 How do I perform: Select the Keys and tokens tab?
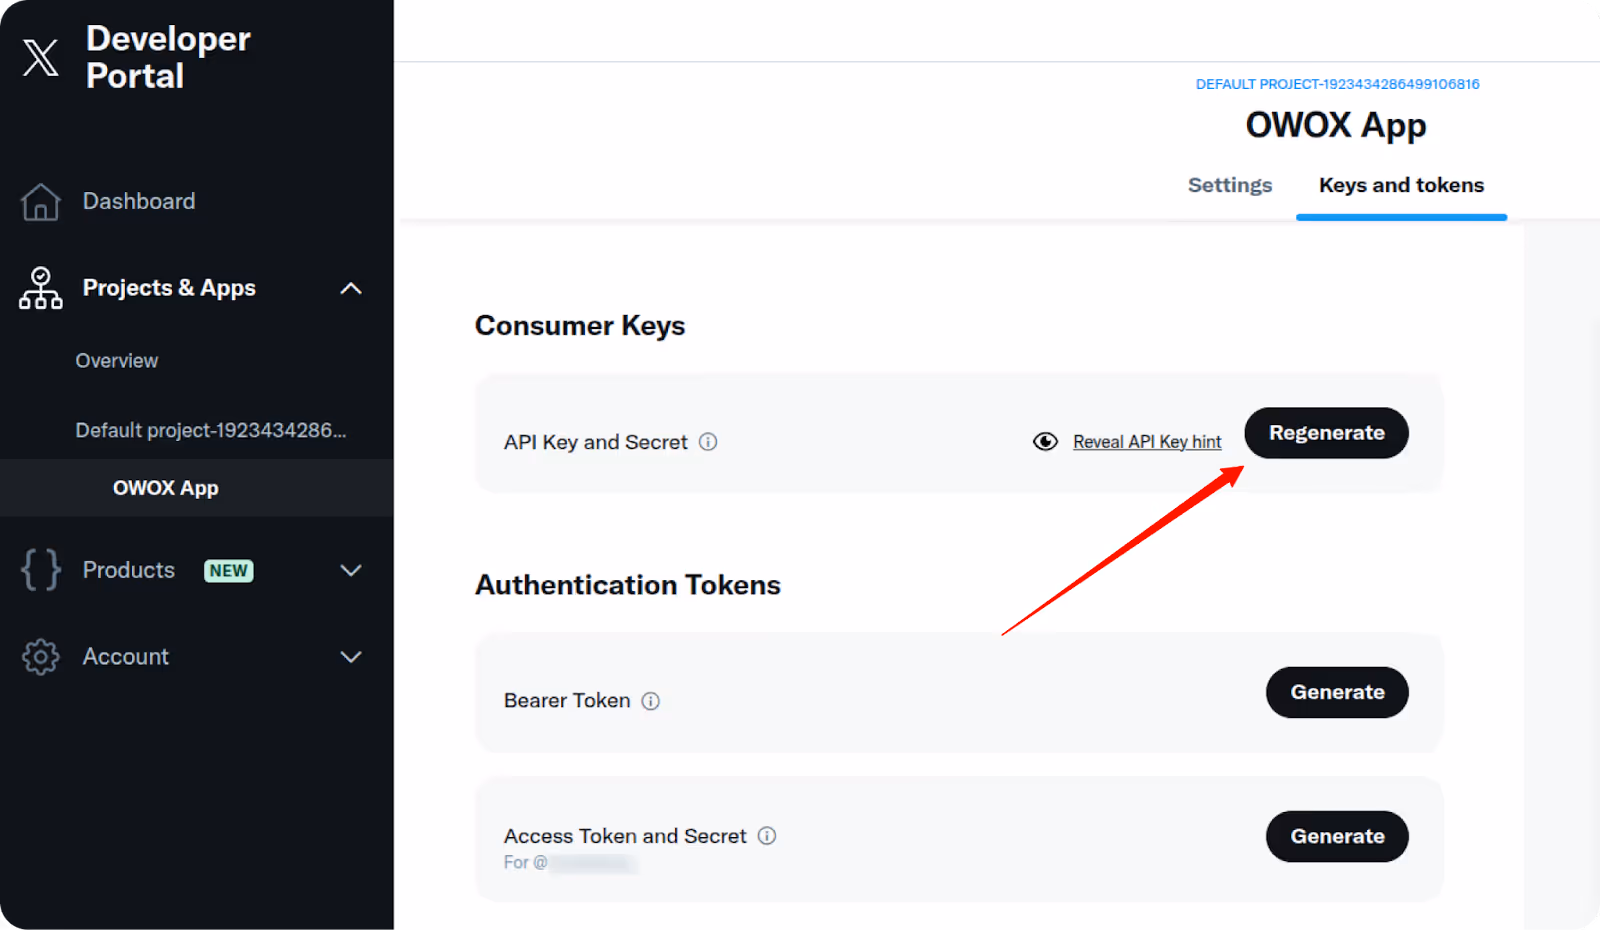click(x=1400, y=185)
